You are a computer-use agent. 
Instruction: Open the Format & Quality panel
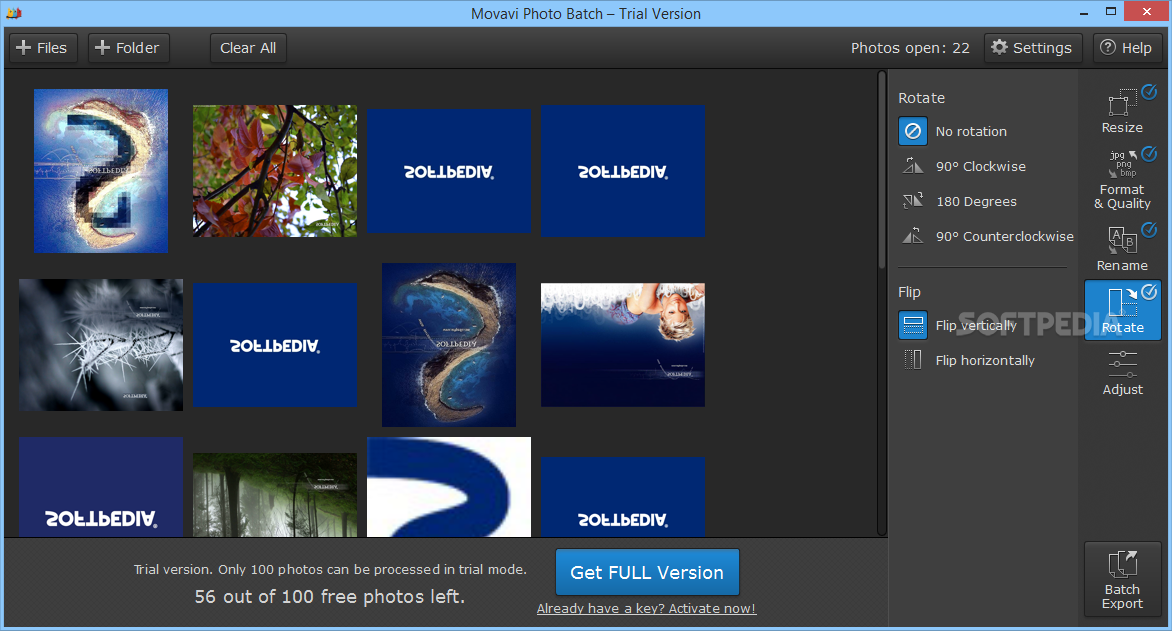coord(1121,178)
